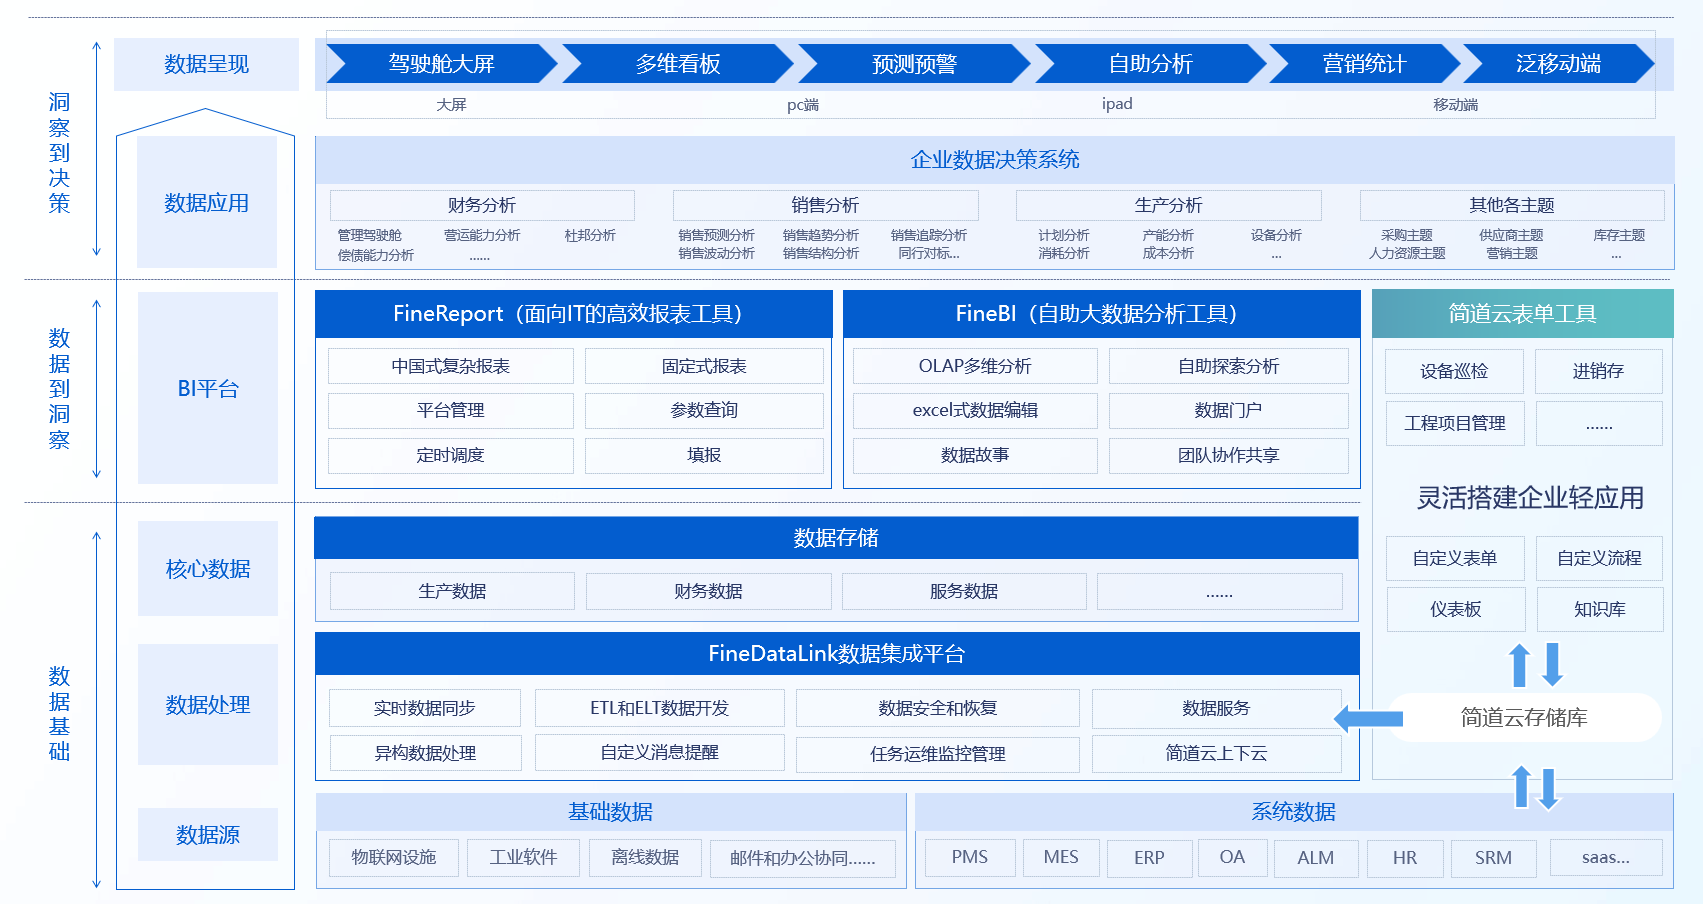Select the 杜邦分析 text
The height and width of the screenshot is (904, 1703).
pyautogui.click(x=590, y=235)
